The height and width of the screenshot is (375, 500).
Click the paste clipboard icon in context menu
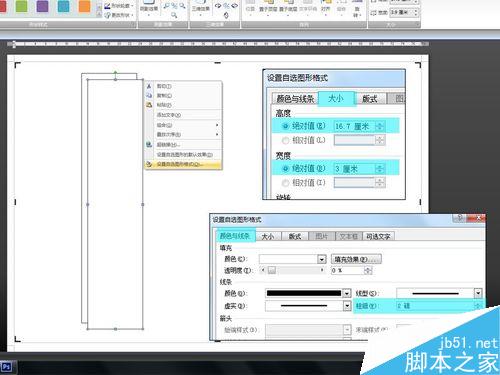149,105
